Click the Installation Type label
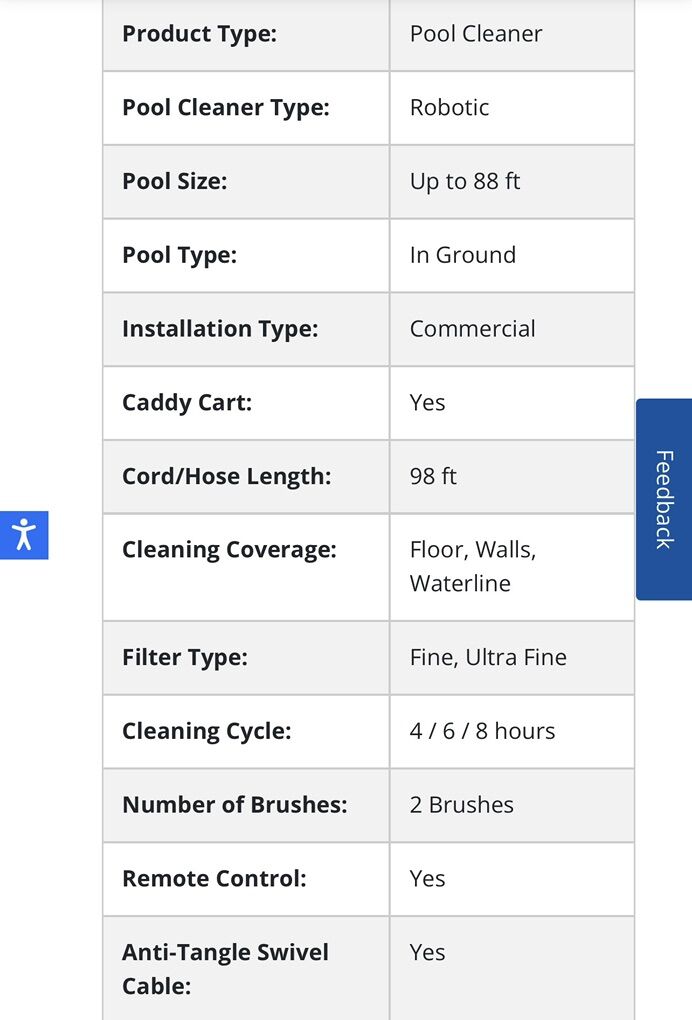This screenshot has width=692, height=1020. (220, 329)
